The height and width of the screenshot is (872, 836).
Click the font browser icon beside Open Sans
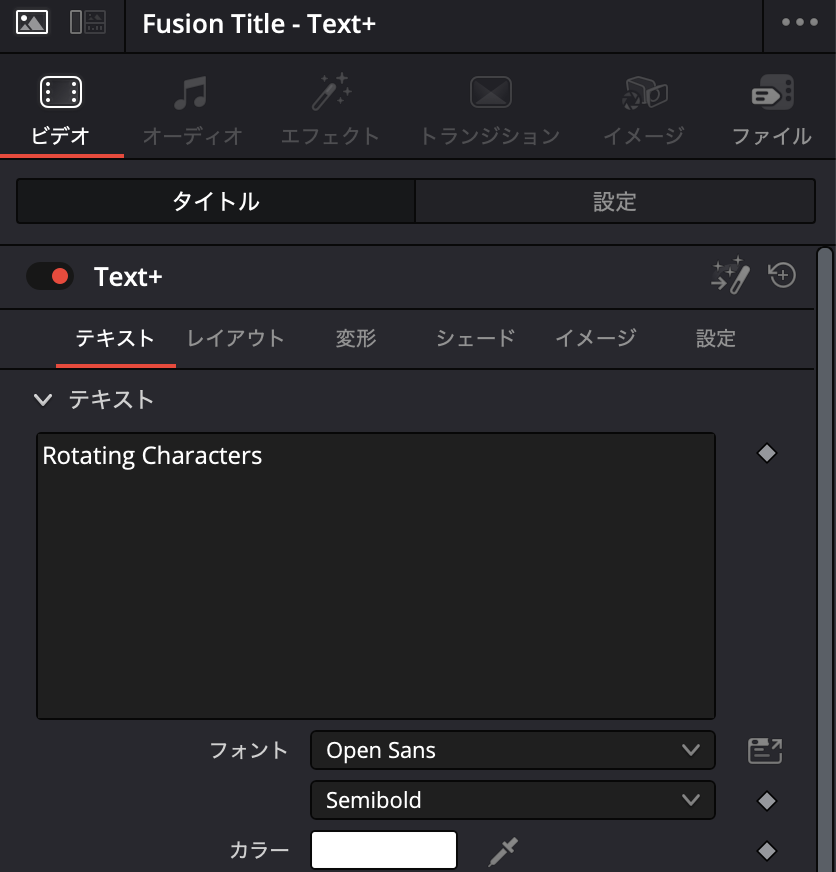(765, 750)
